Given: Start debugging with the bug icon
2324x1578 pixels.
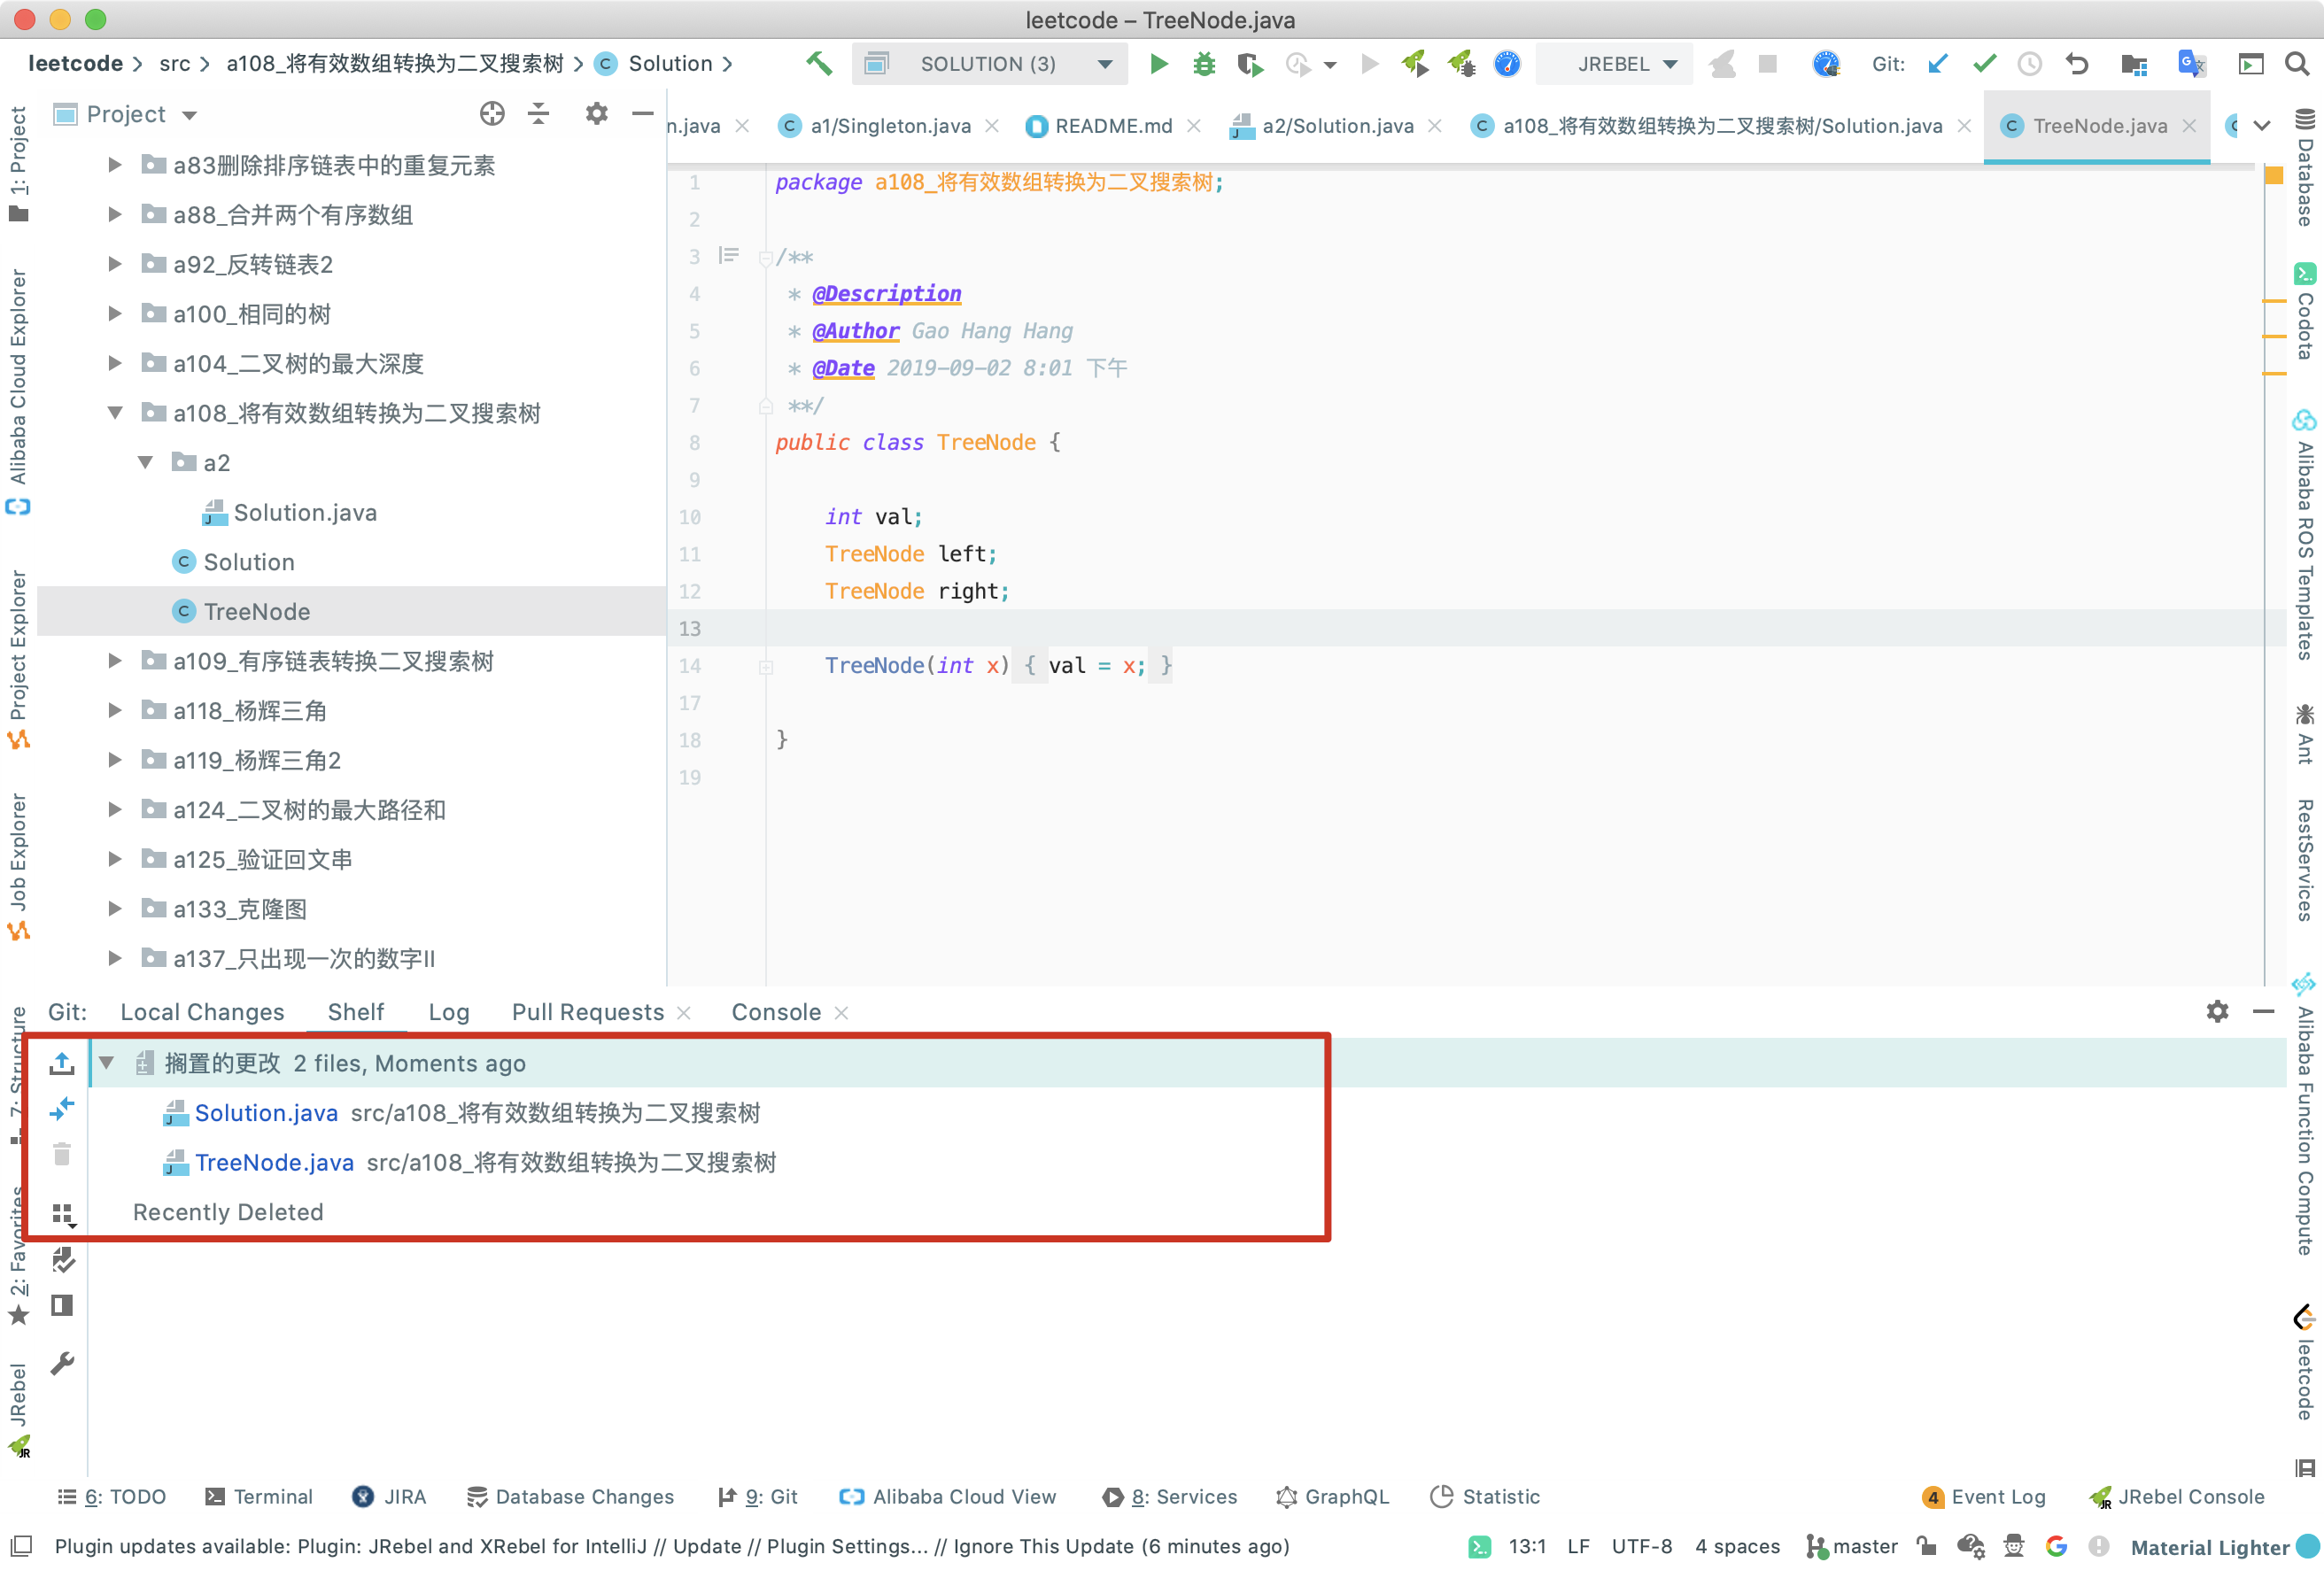Looking at the screenshot, I should pos(1203,63).
